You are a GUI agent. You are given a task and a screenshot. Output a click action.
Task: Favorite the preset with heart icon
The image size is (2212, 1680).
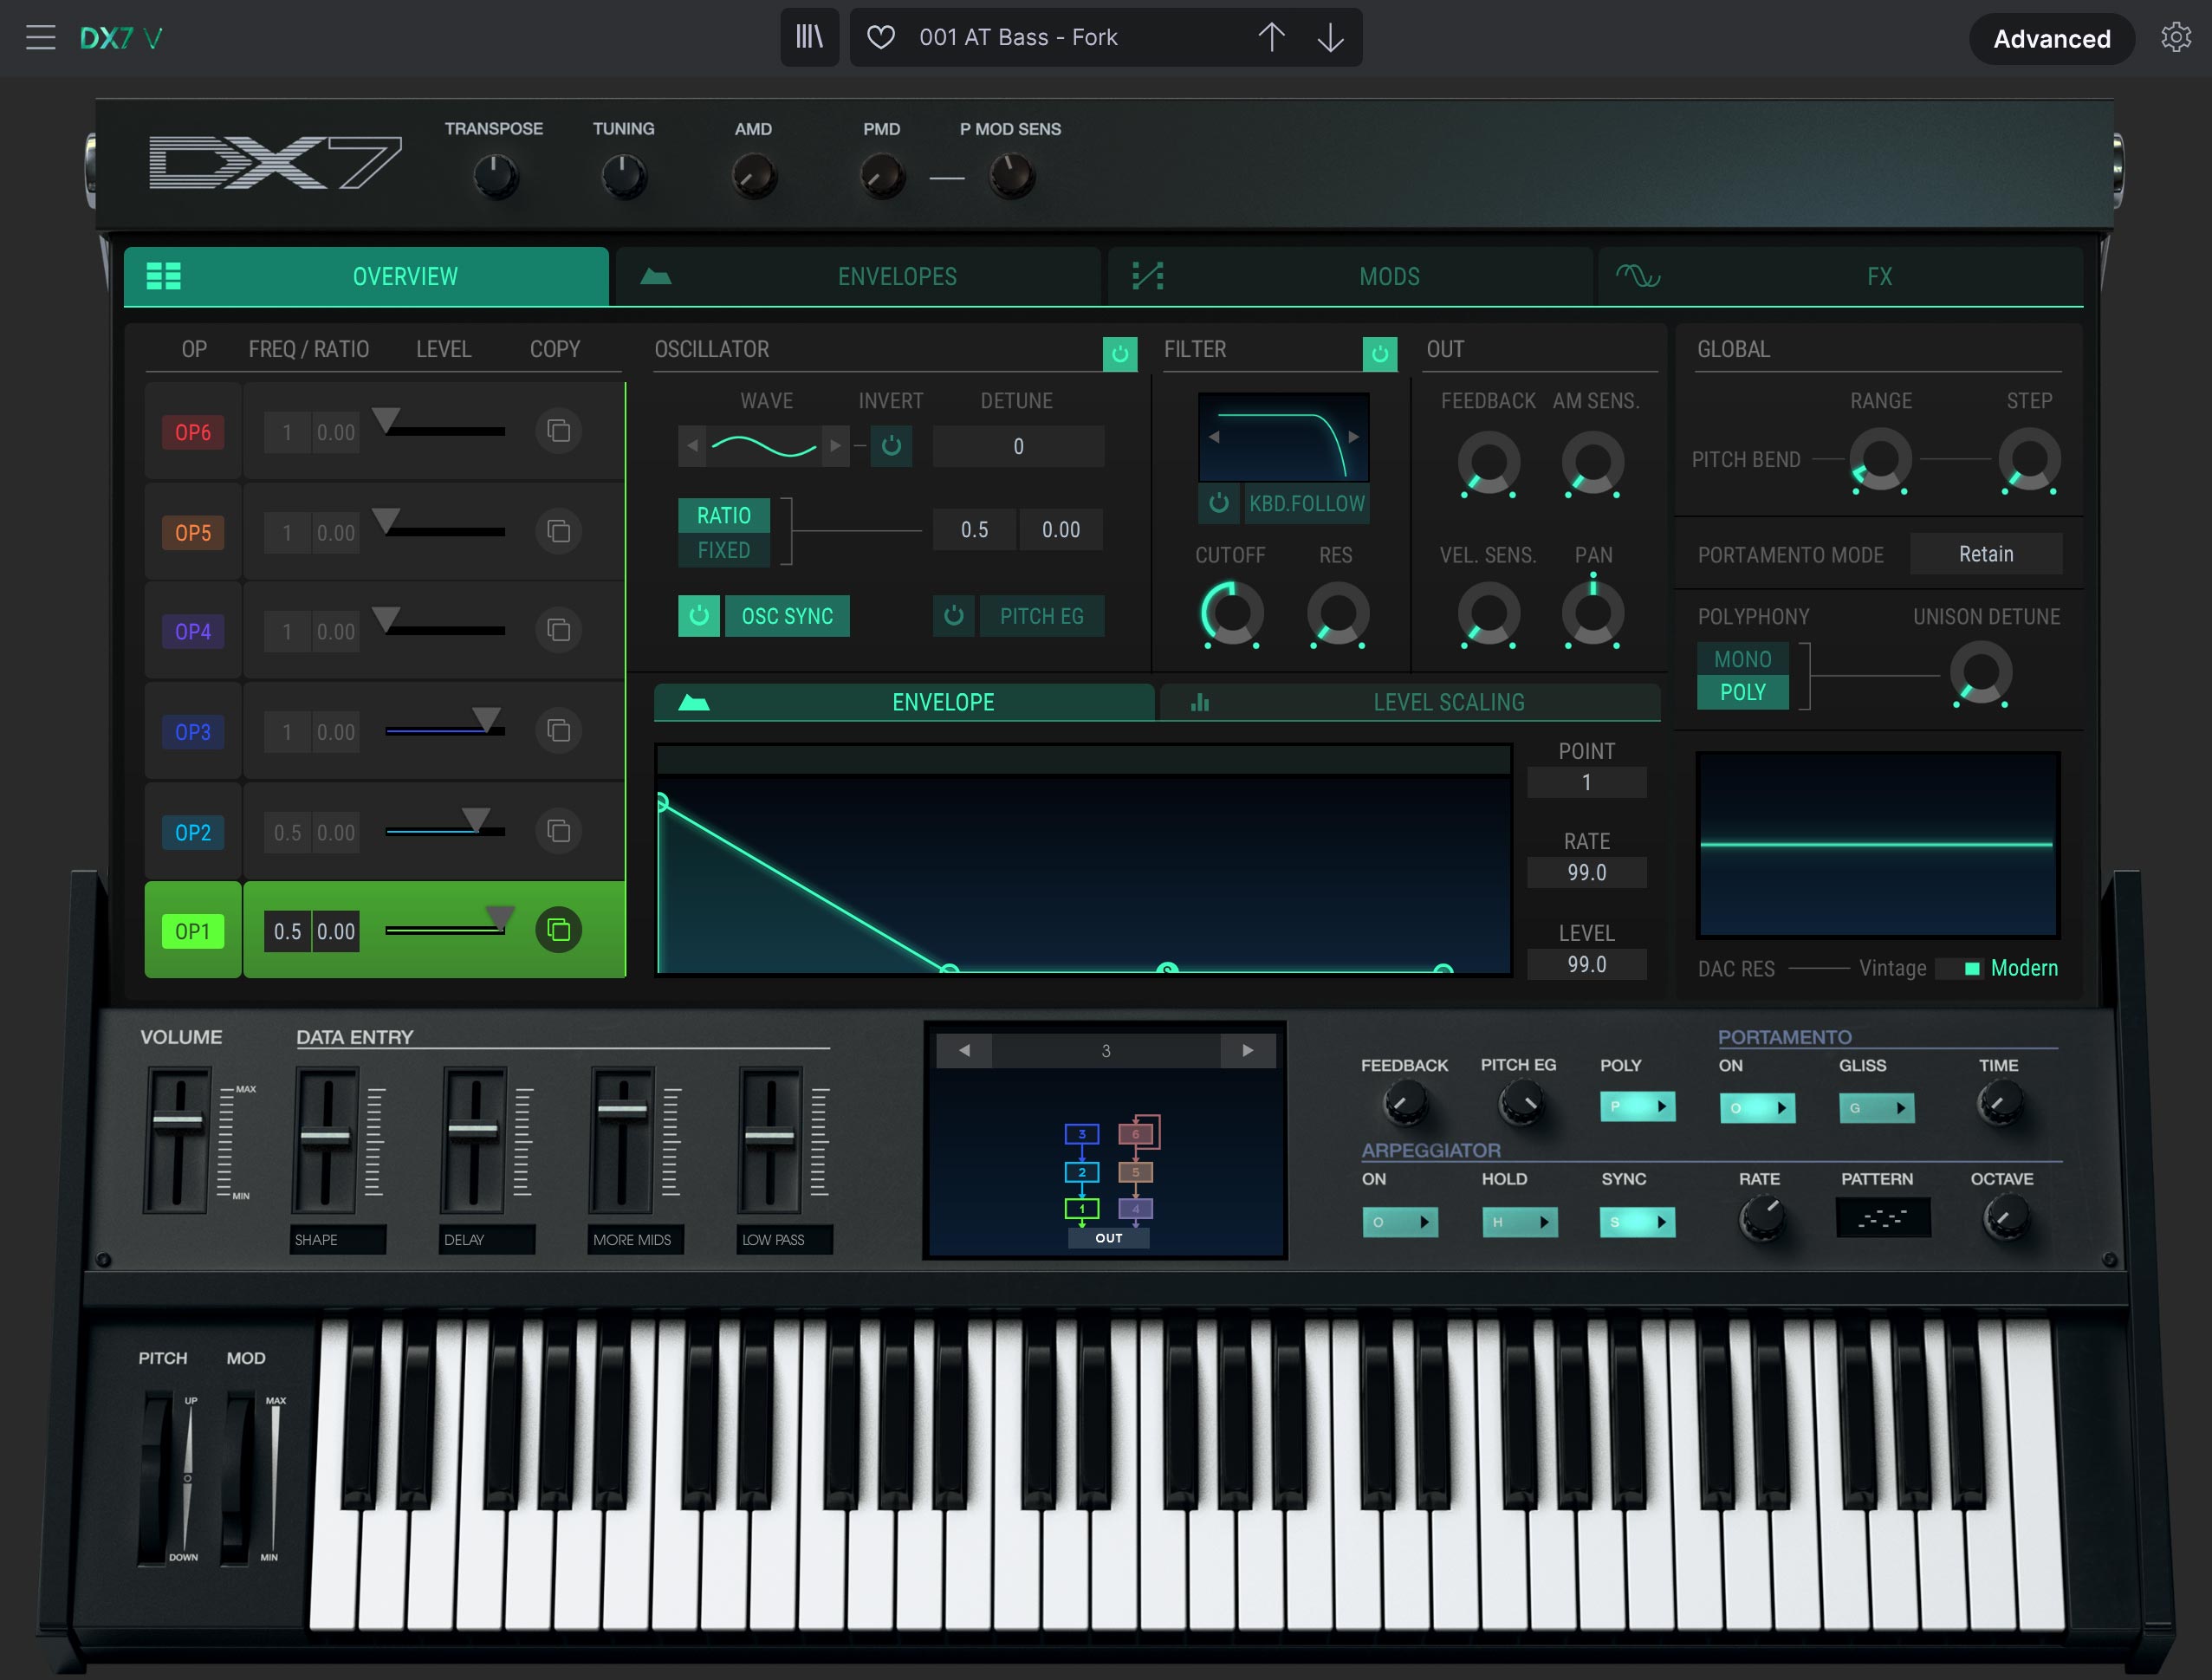click(880, 38)
